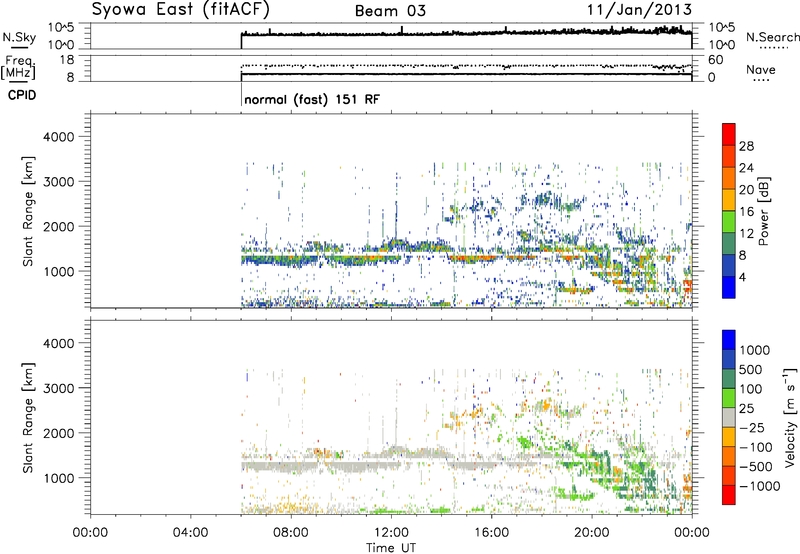Screen dimensions: 800x554
Task: Click the Velocity colorbar segment between 500 and 1000
Action: (729, 359)
